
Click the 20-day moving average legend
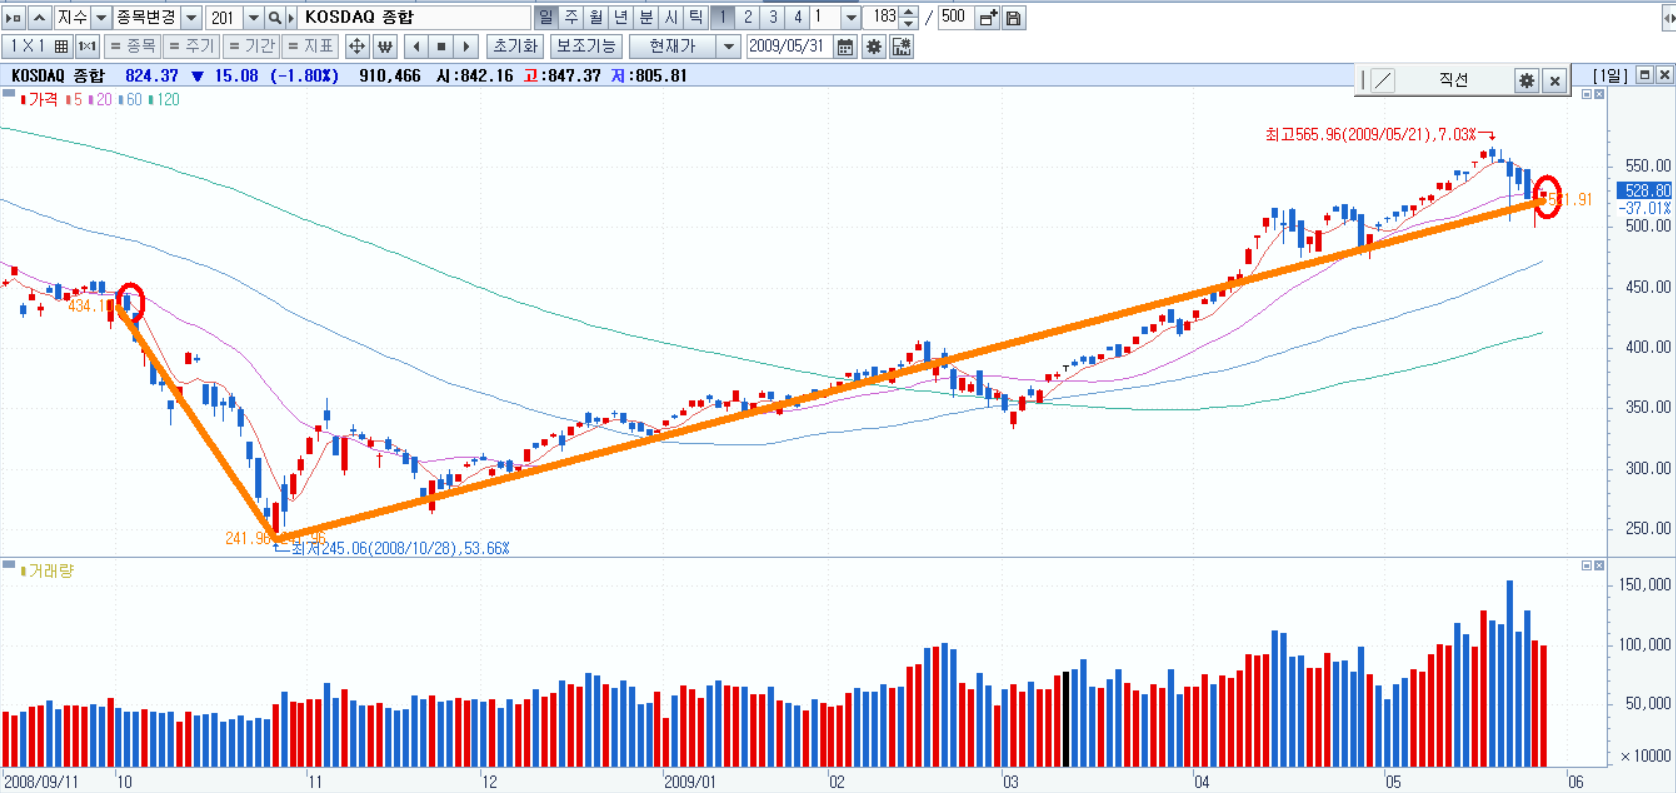(100, 100)
